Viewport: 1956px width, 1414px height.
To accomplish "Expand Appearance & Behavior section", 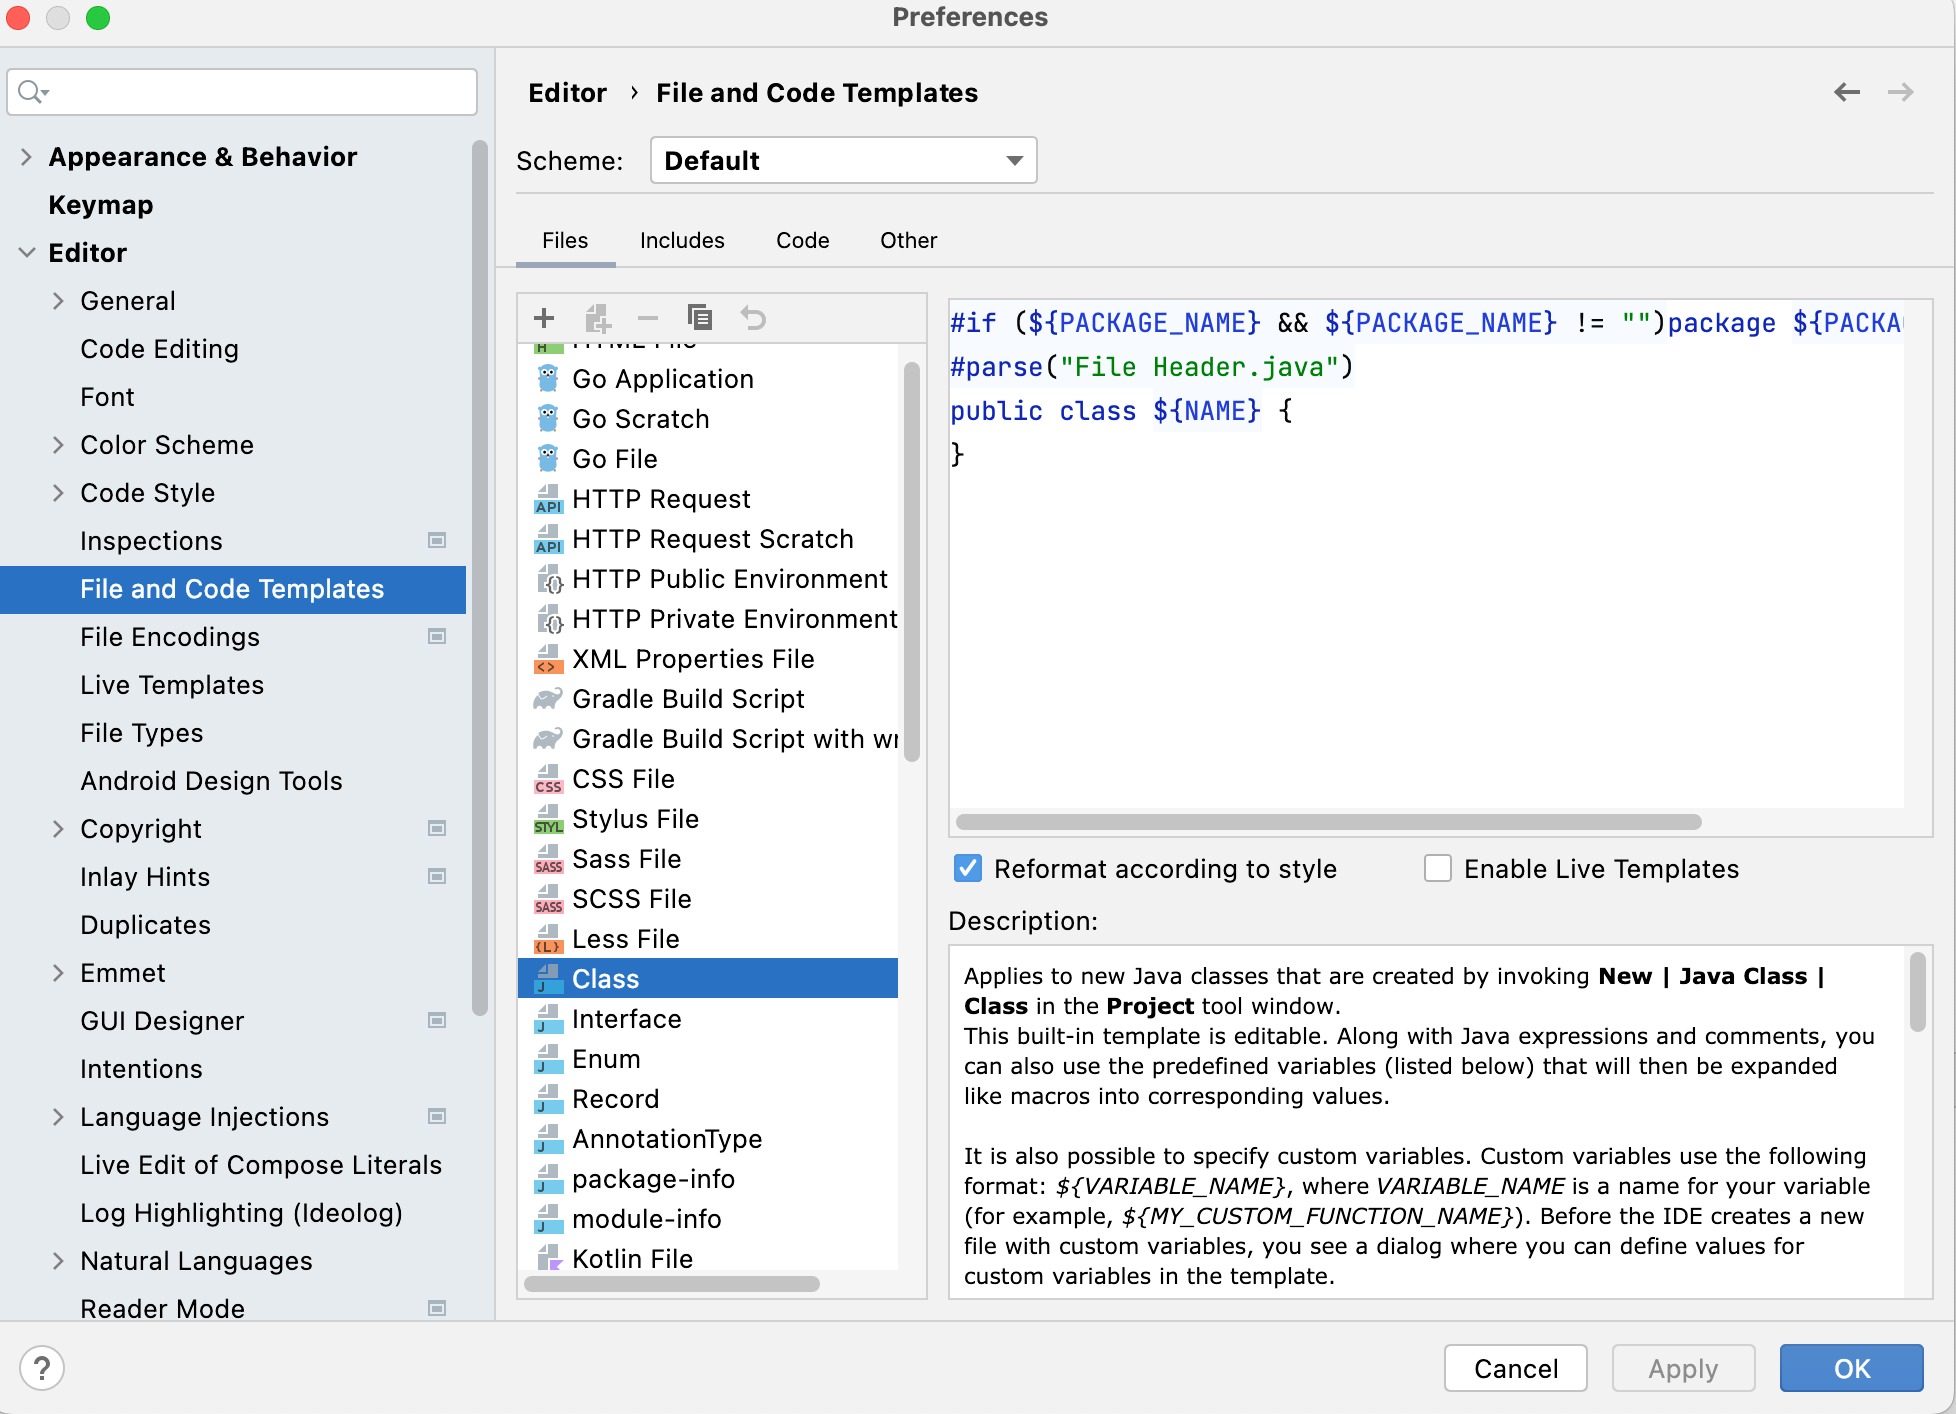I will click(x=26, y=157).
